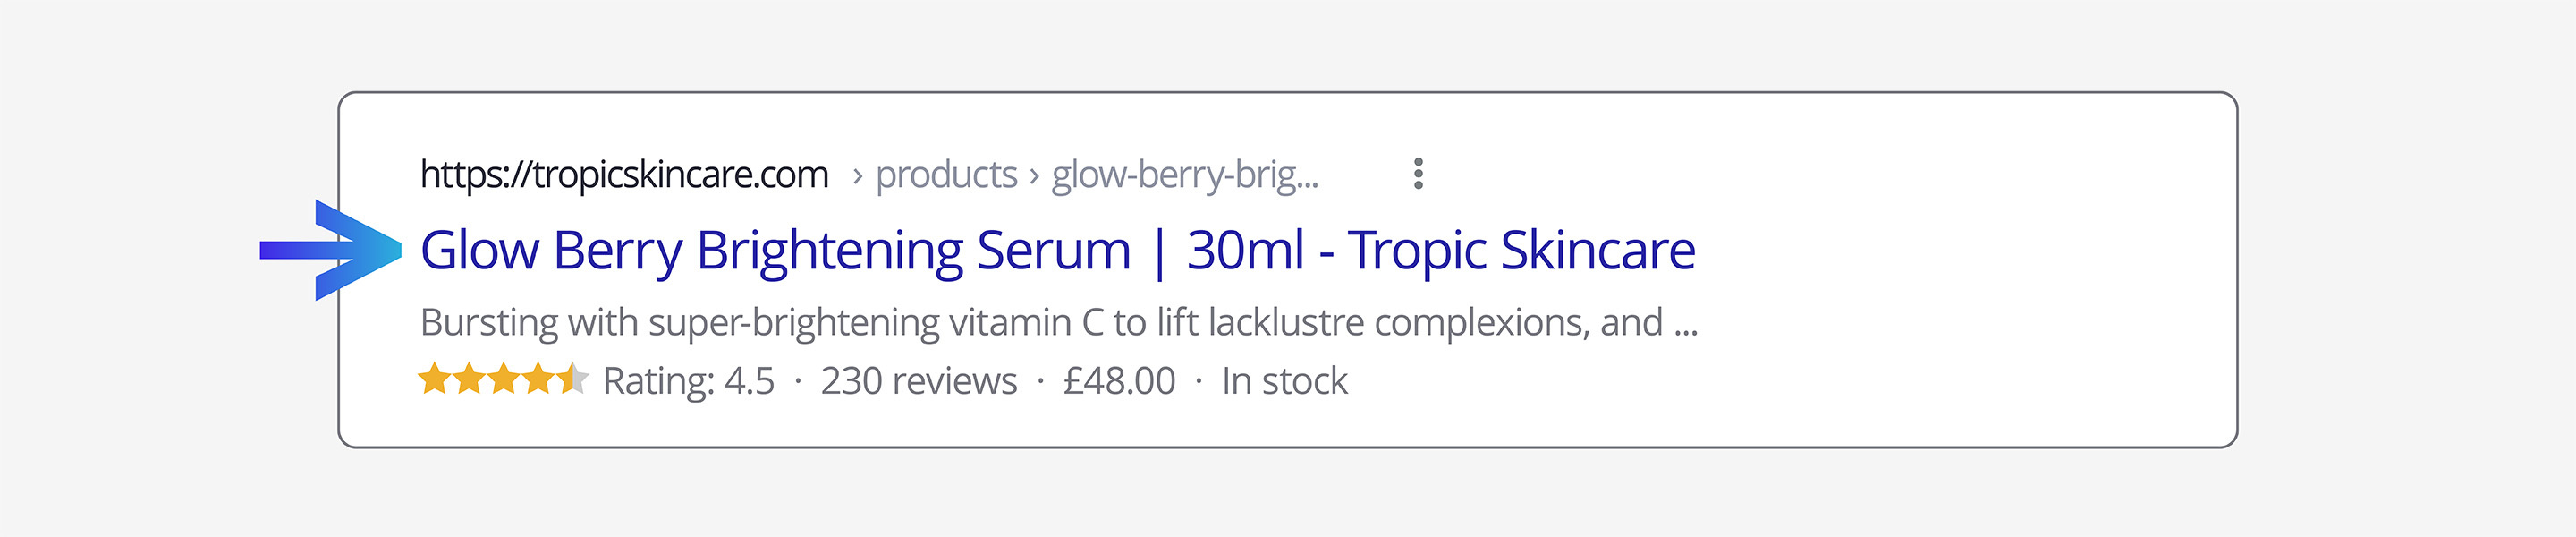Click the £48.00 price
The height and width of the screenshot is (537, 2576).
click(x=1119, y=381)
